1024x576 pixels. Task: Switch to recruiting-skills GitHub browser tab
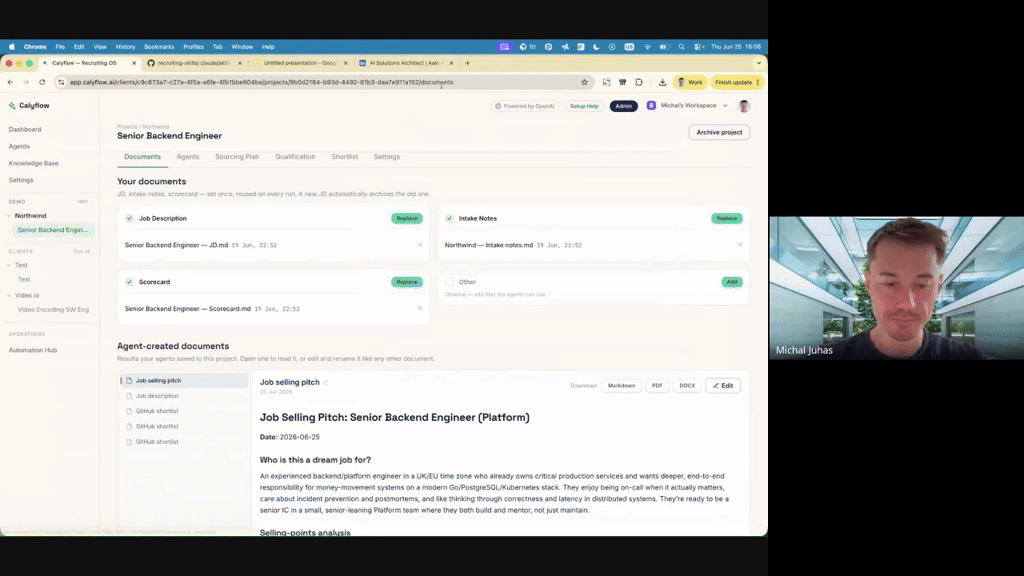[194, 63]
